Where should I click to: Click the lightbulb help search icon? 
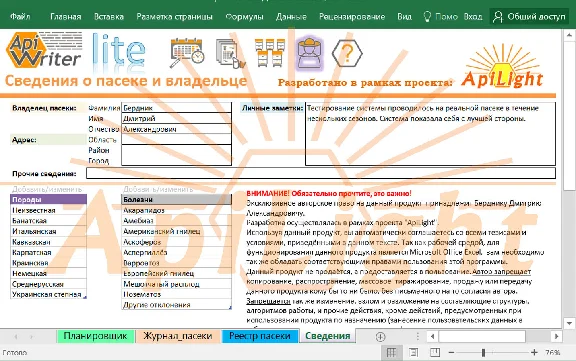[x=427, y=17]
